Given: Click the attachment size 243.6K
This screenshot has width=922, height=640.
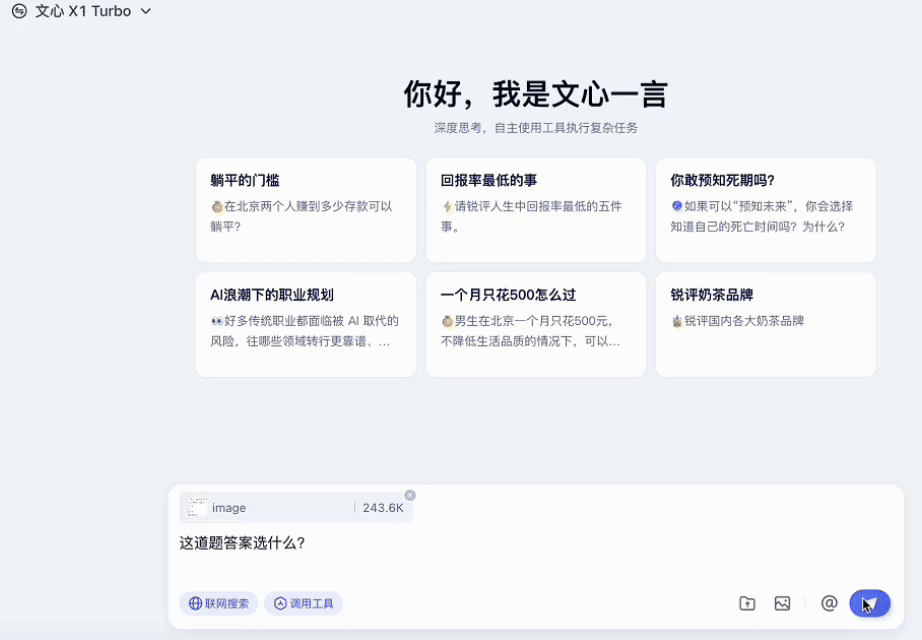Looking at the screenshot, I should 383,508.
